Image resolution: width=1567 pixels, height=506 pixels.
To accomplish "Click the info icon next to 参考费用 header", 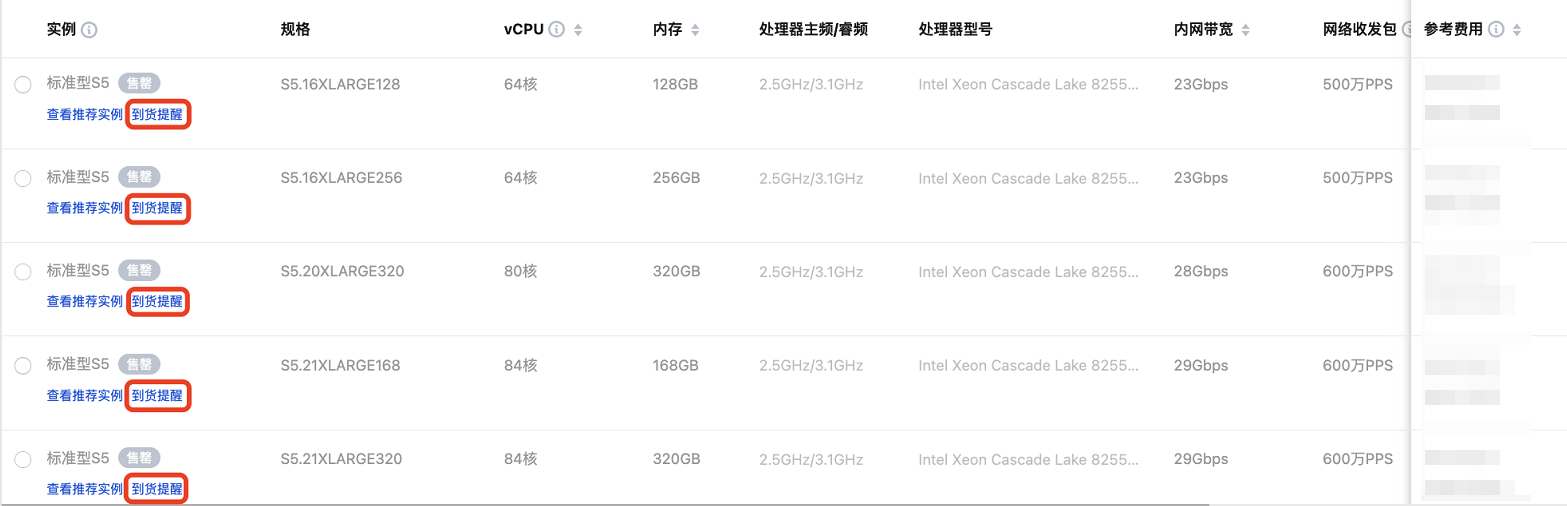I will coord(1496,30).
